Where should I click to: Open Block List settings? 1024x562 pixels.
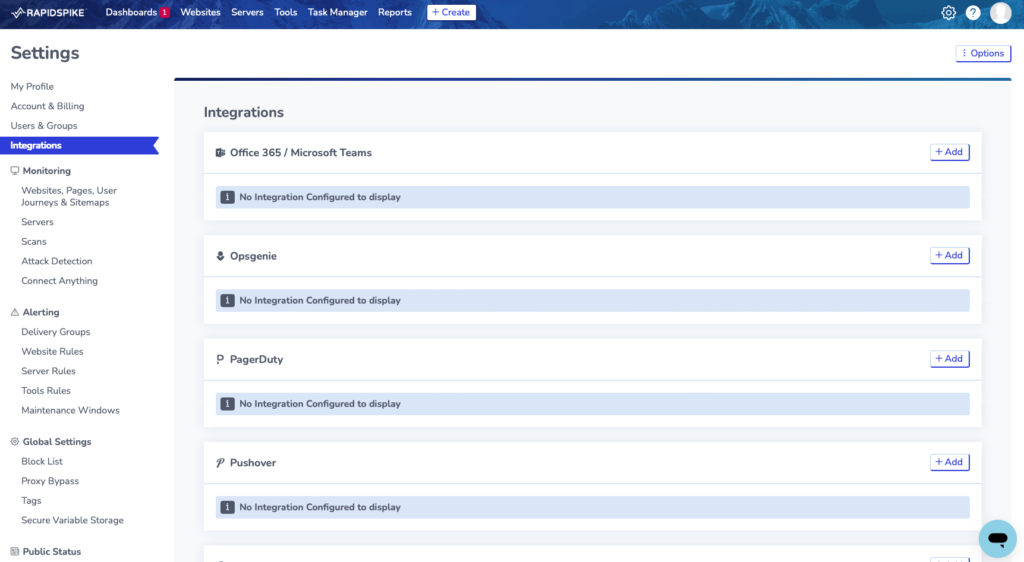click(x=42, y=461)
